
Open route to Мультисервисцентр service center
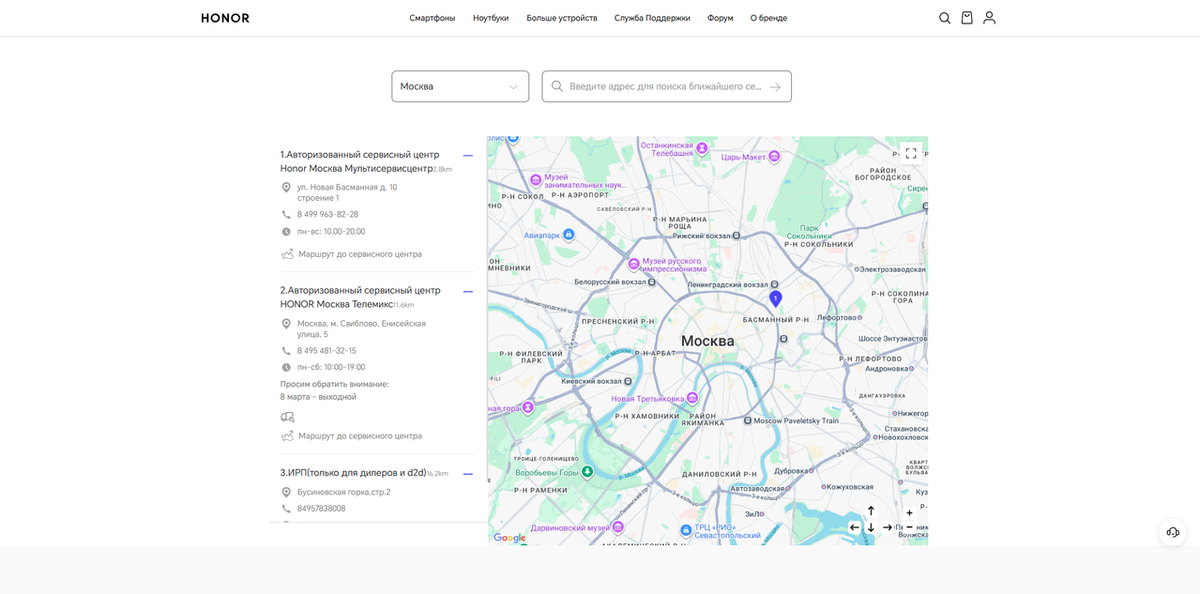[x=360, y=254]
